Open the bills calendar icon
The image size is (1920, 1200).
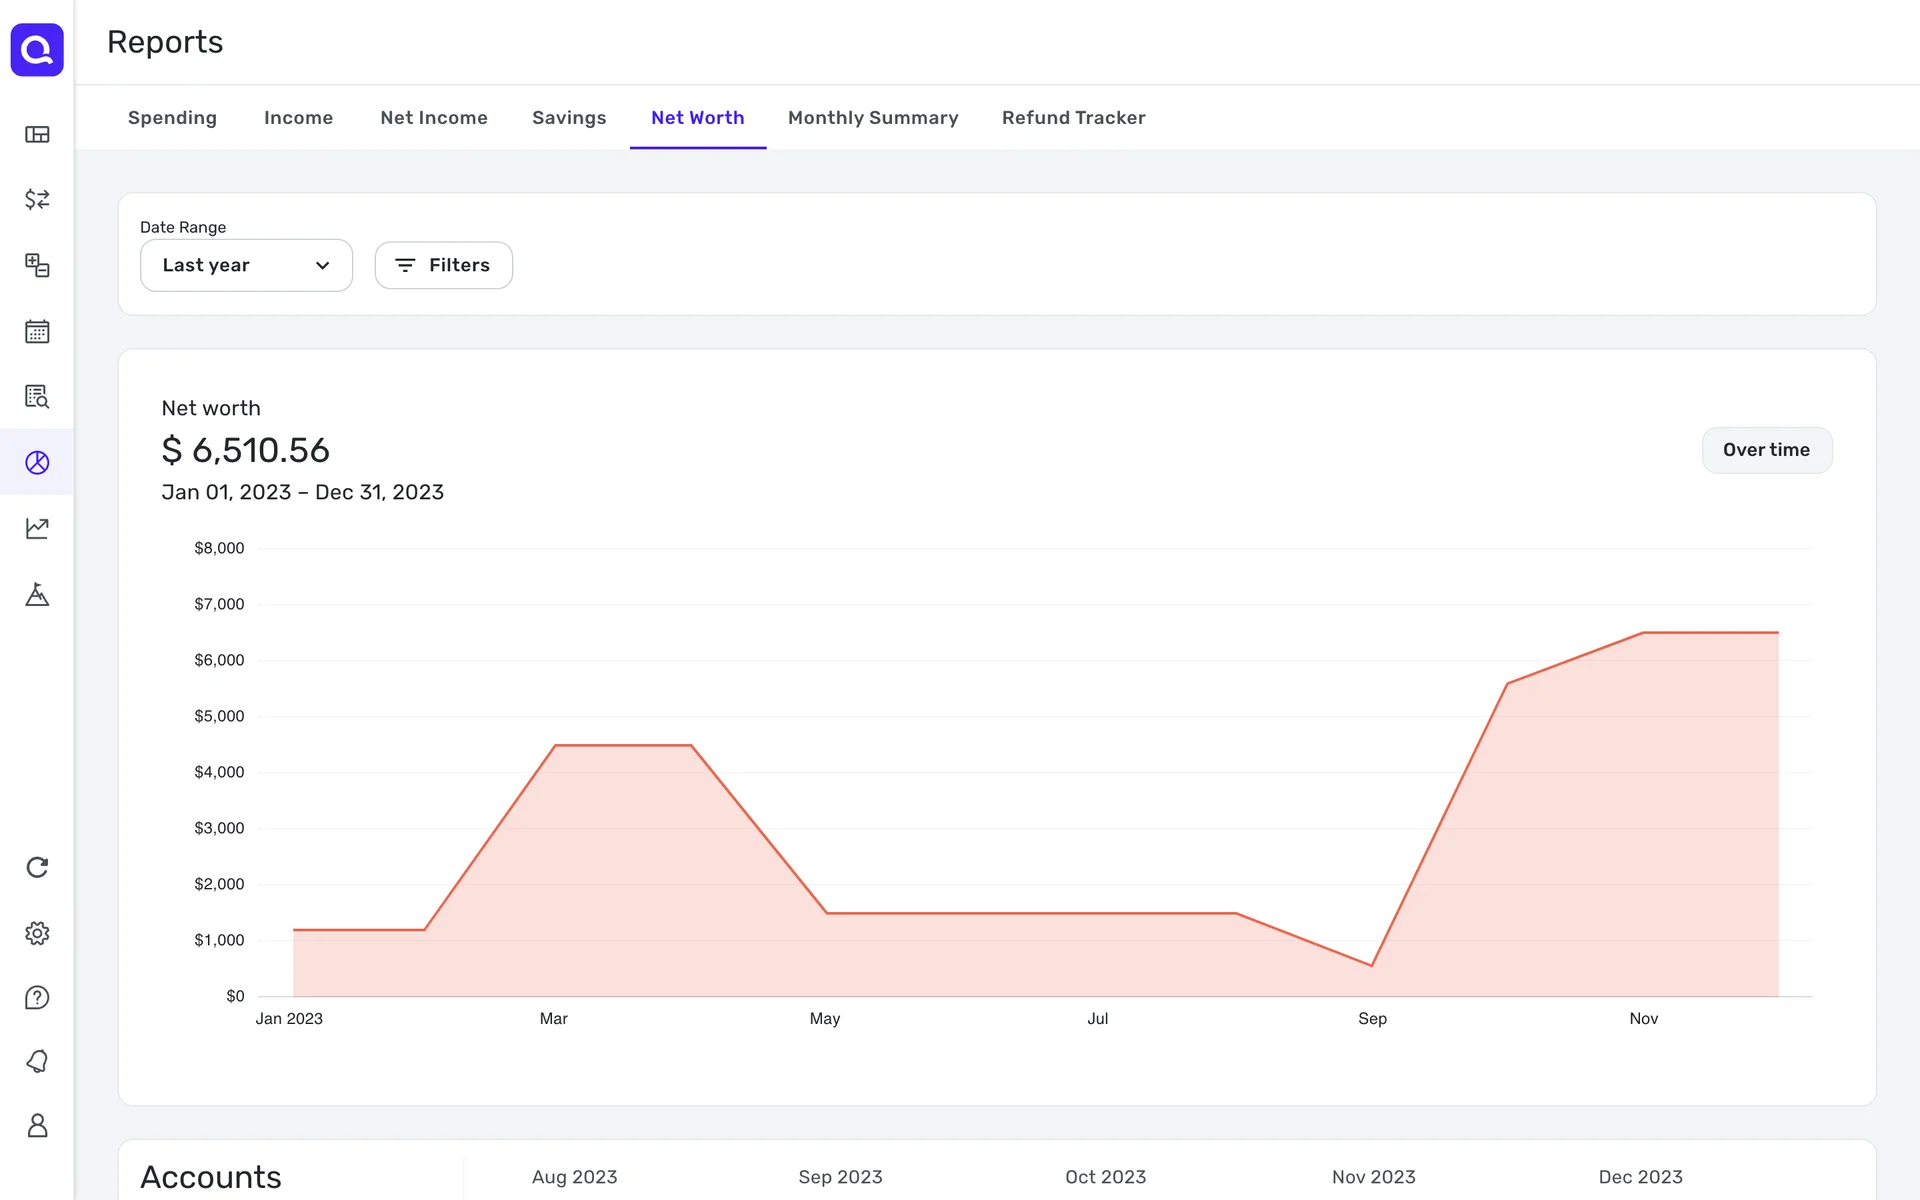coord(37,331)
